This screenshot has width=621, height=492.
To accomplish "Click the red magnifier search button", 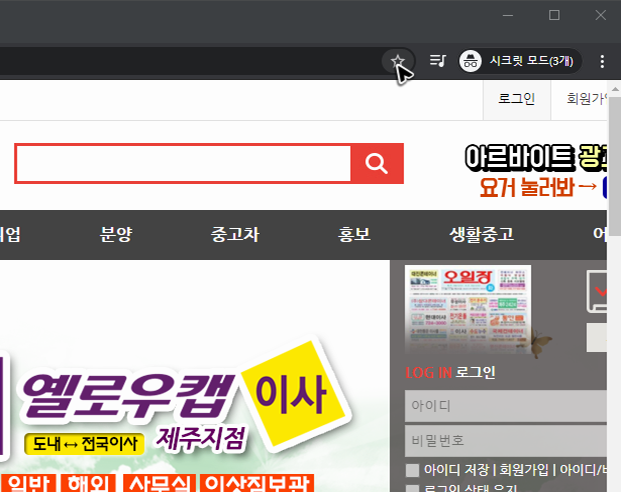I will 377,163.
